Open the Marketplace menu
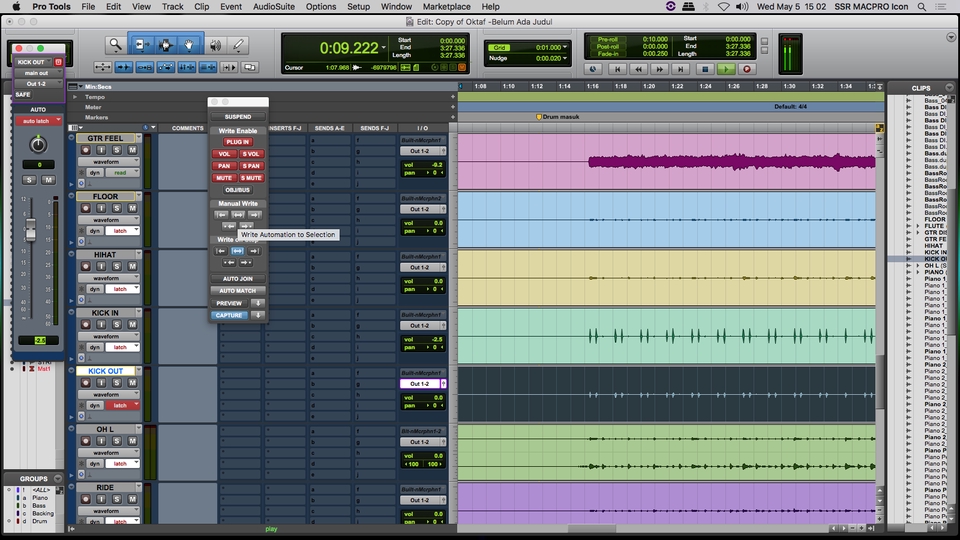Image resolution: width=960 pixels, height=540 pixels. pyautogui.click(x=447, y=7)
